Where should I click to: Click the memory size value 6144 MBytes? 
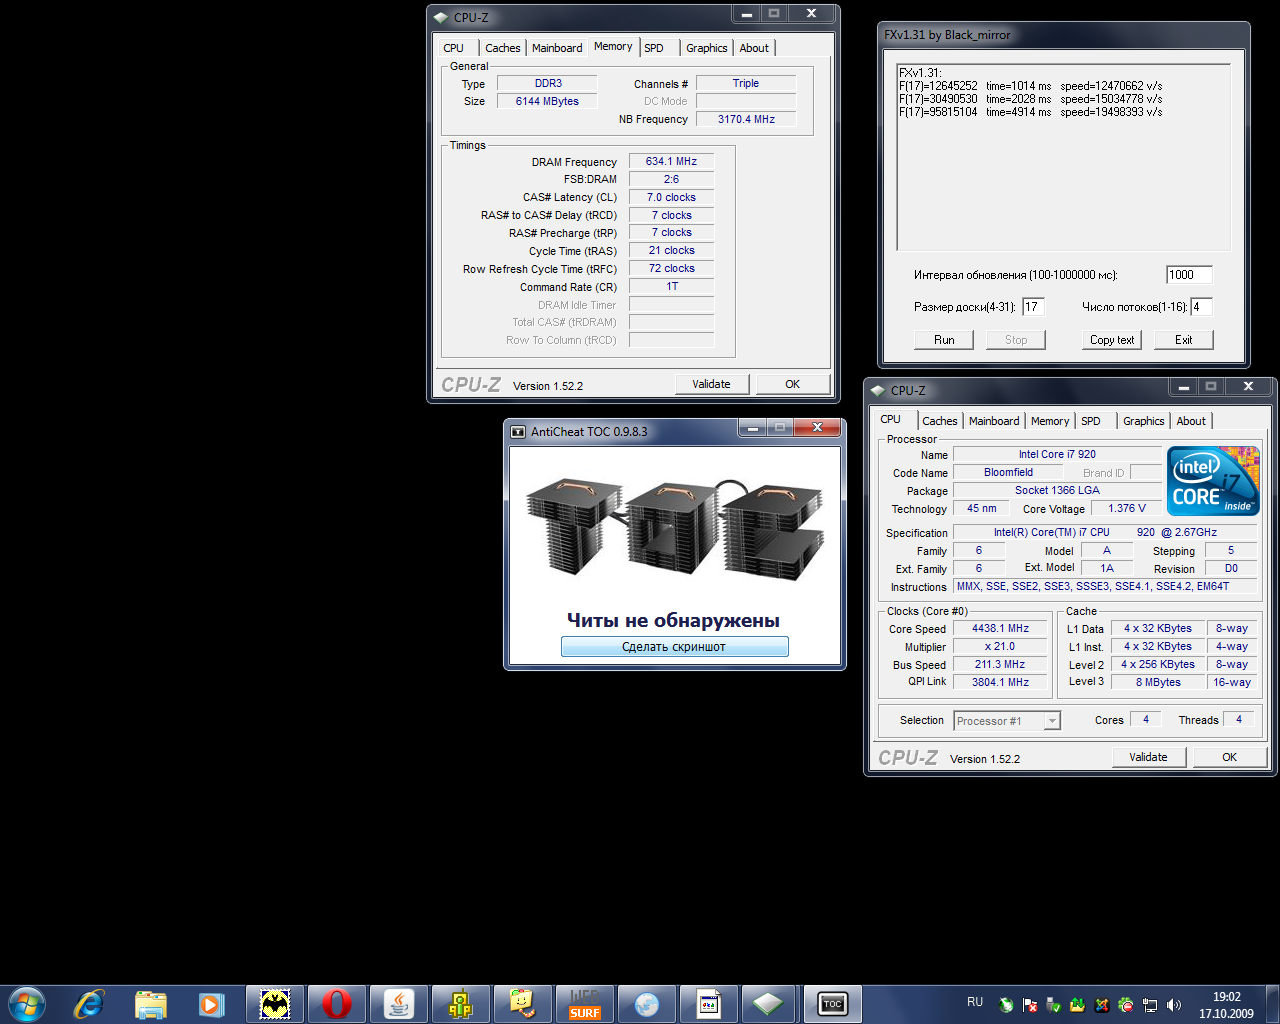pos(547,101)
